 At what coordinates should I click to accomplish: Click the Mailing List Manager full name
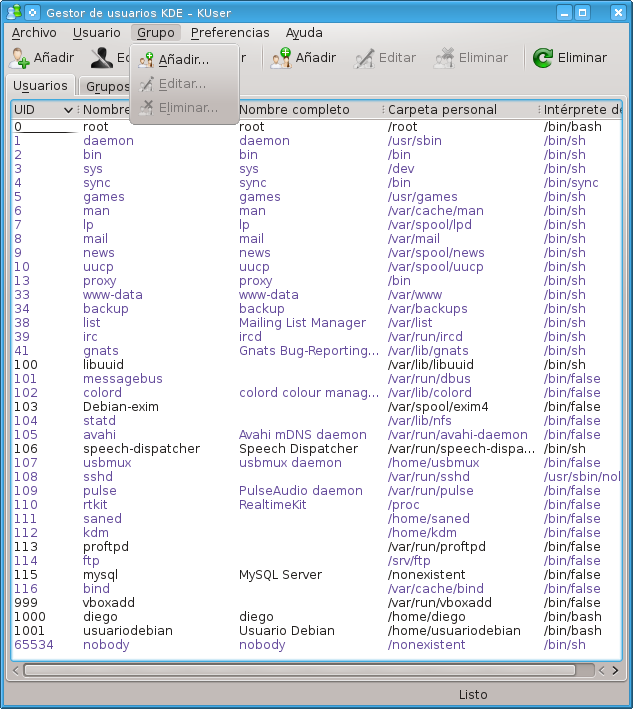(302, 323)
